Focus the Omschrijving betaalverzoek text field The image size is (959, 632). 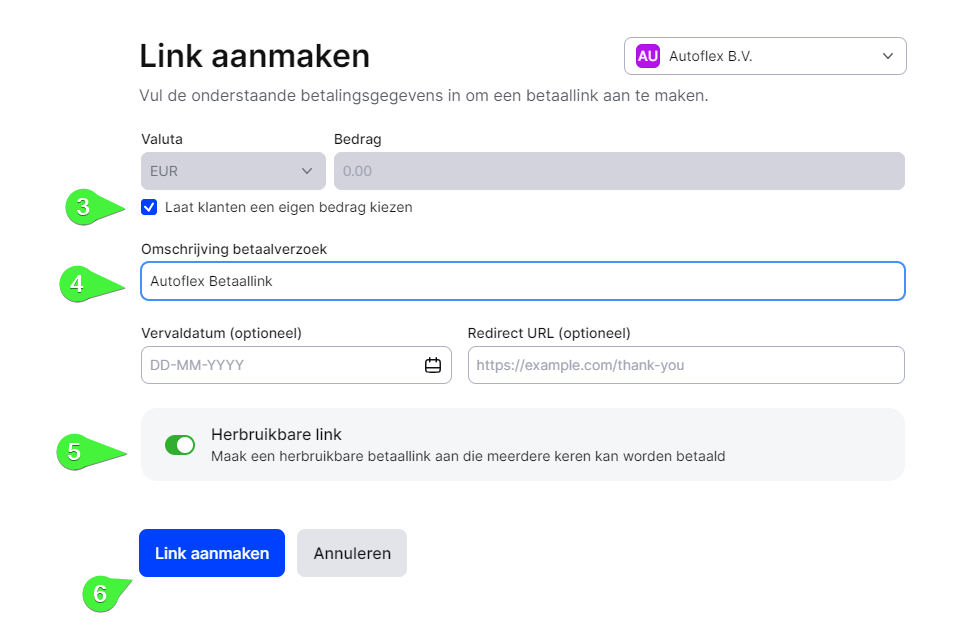[522, 282]
